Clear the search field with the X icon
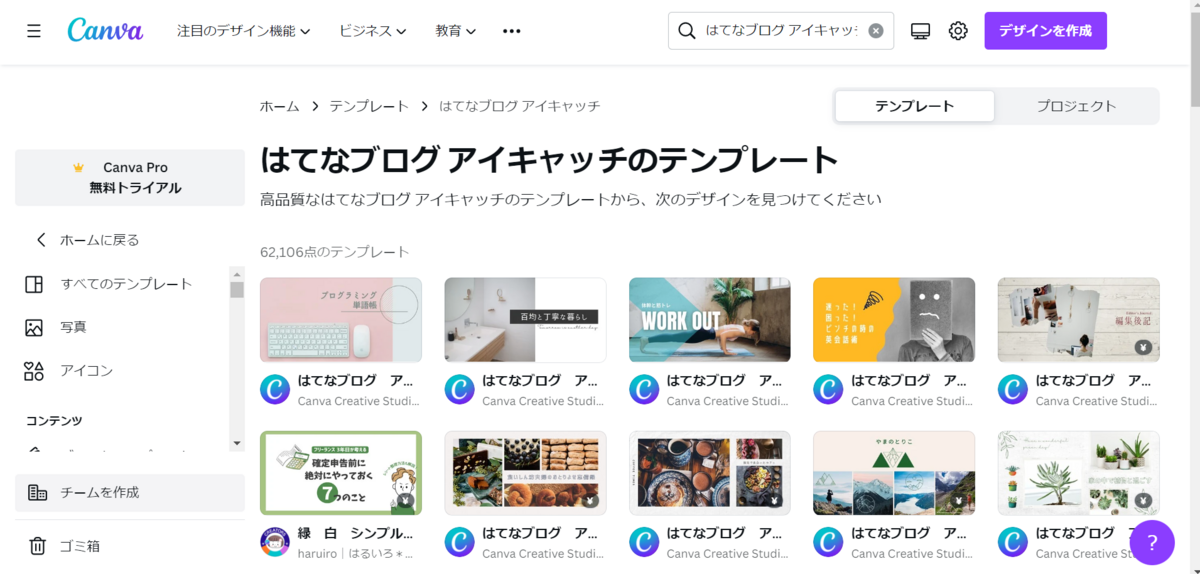This screenshot has width=1200, height=574. point(876,31)
